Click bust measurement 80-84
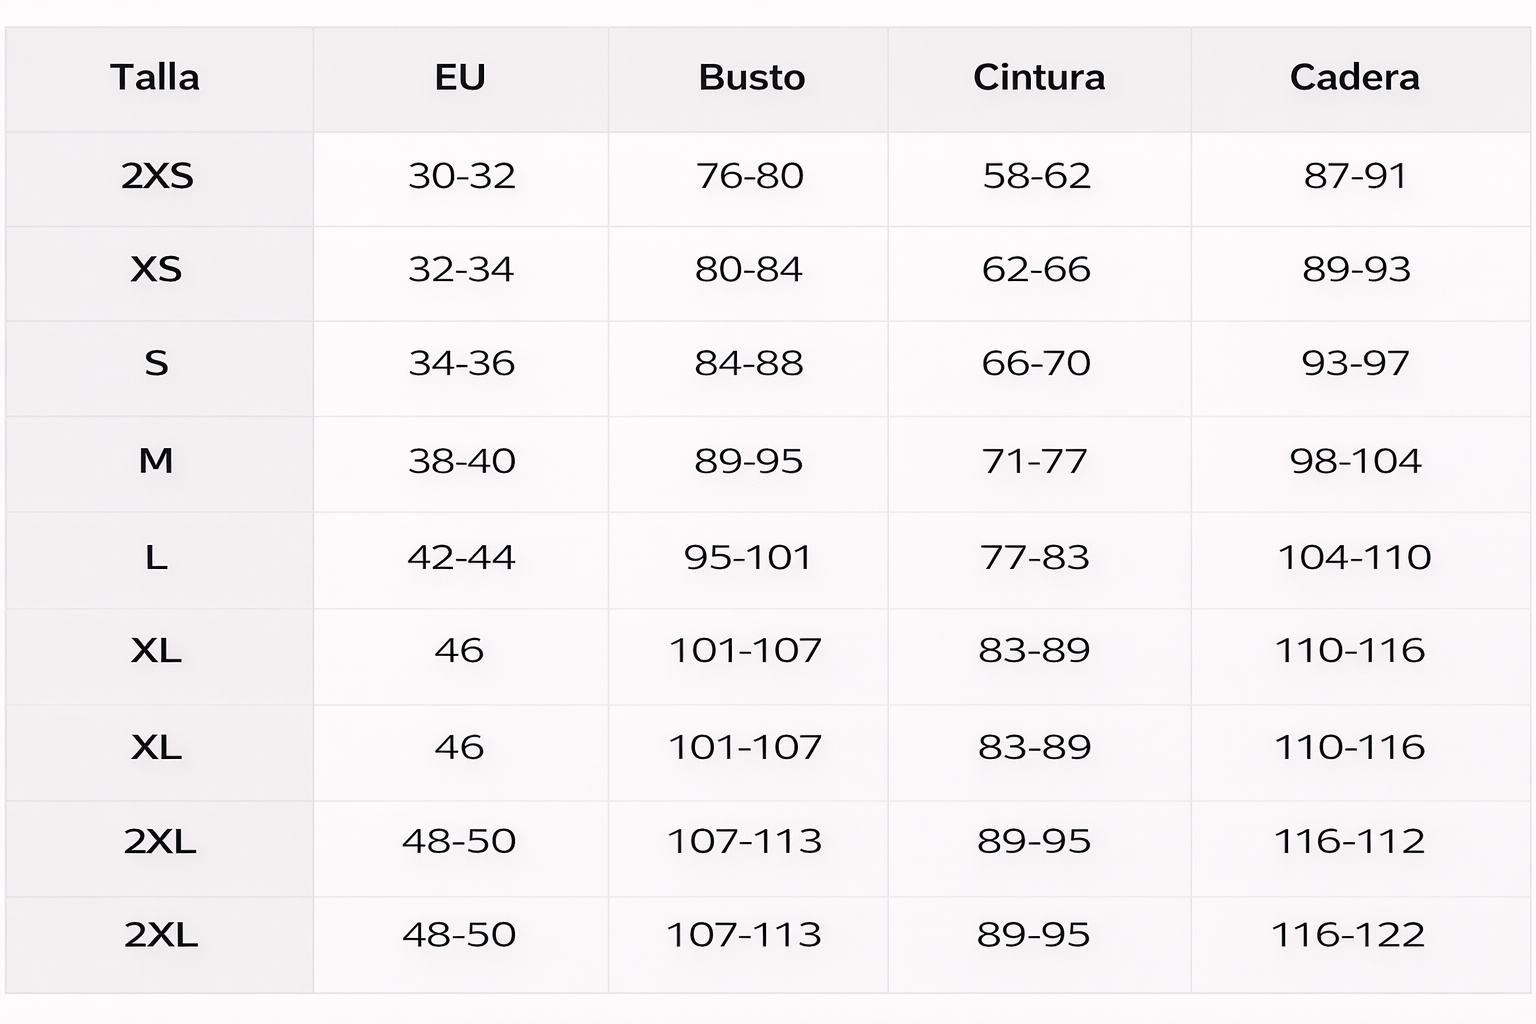Image resolution: width=1536 pixels, height=1024 pixels. (x=749, y=270)
